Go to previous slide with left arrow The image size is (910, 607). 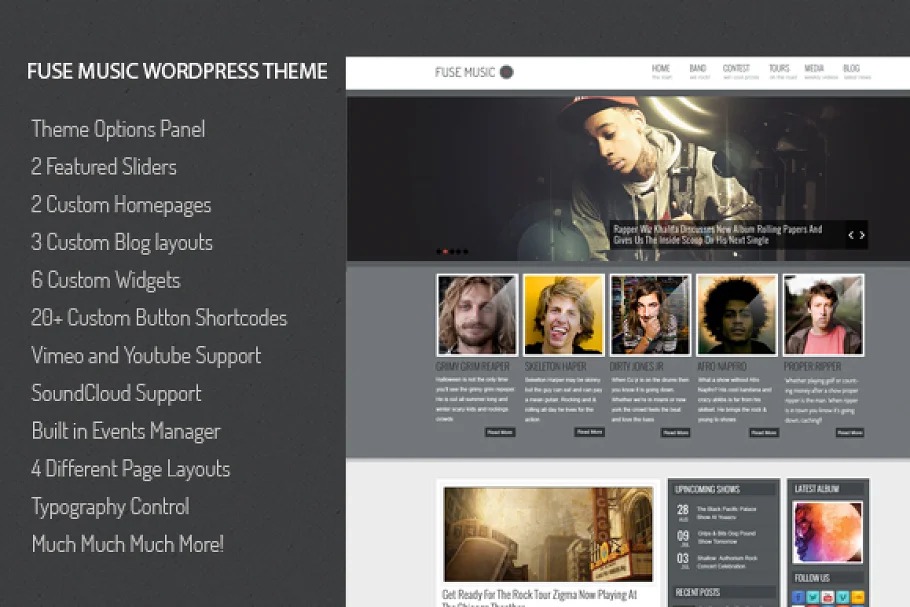tap(851, 236)
